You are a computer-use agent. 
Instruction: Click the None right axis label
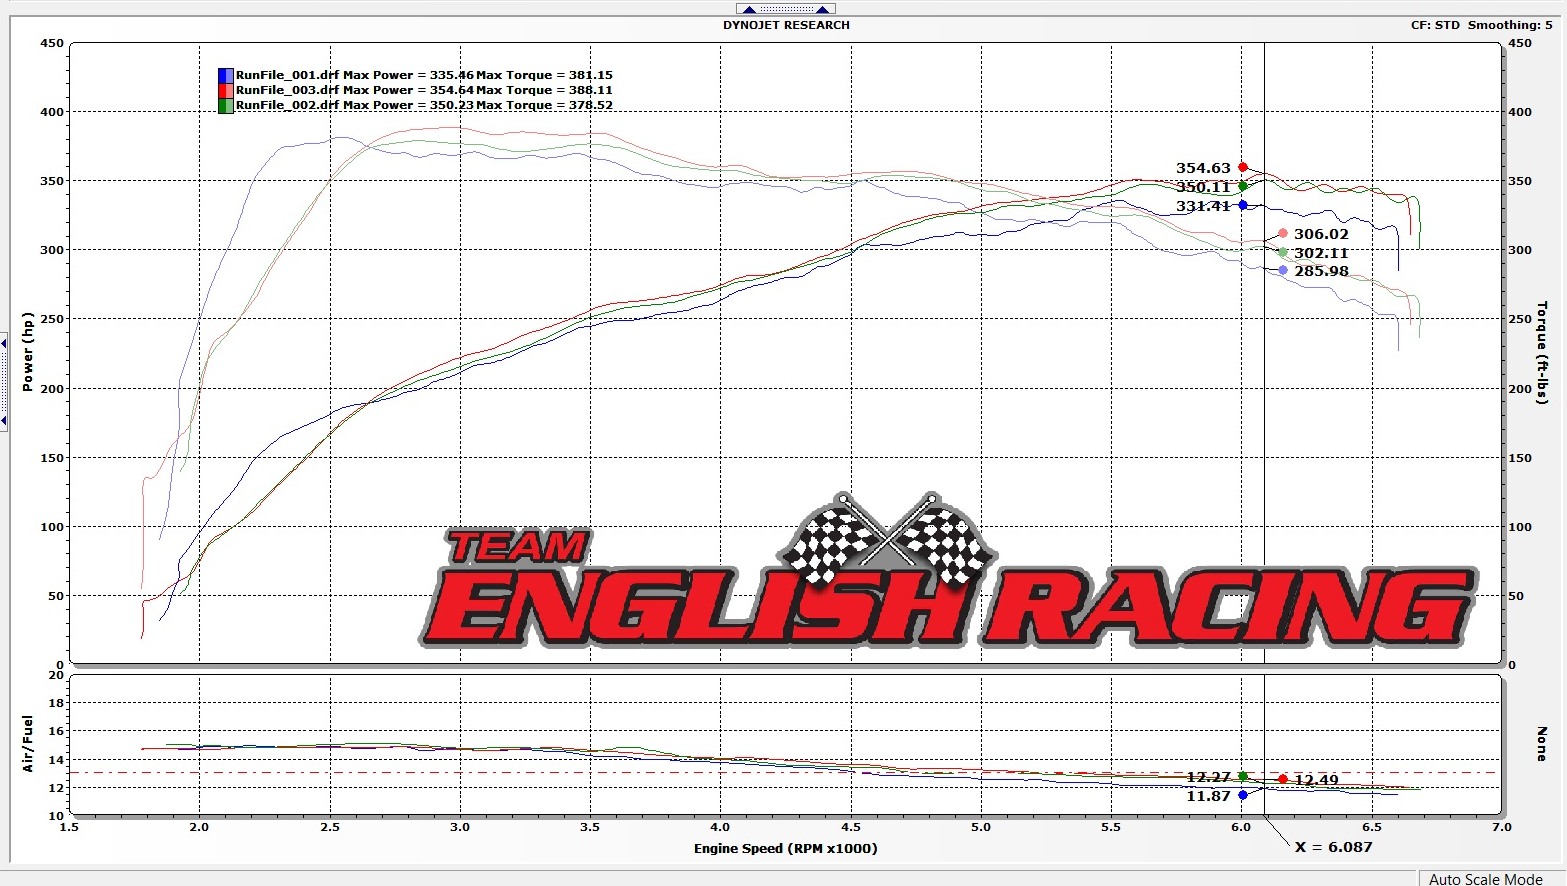click(1541, 744)
